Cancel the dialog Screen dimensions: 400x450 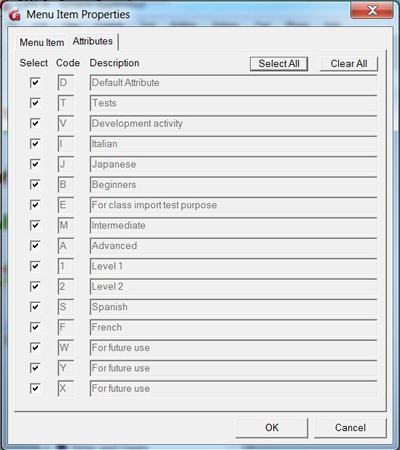(x=350, y=428)
